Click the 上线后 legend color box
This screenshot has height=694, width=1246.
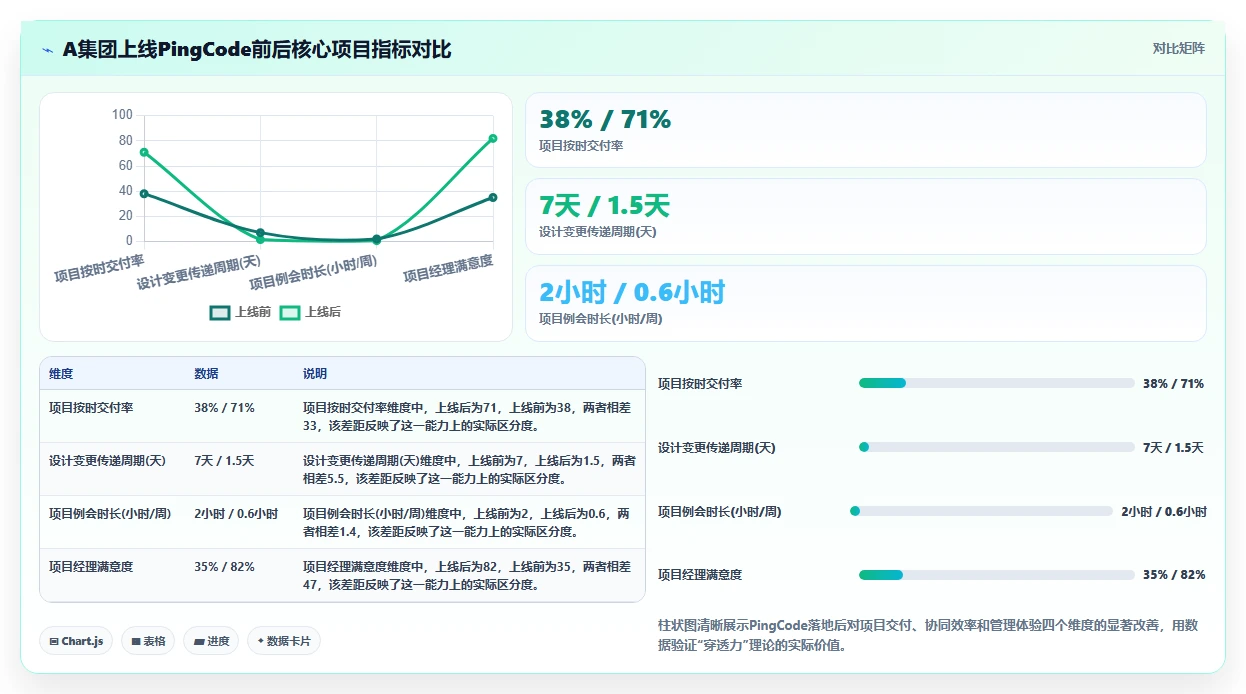tap(290, 312)
